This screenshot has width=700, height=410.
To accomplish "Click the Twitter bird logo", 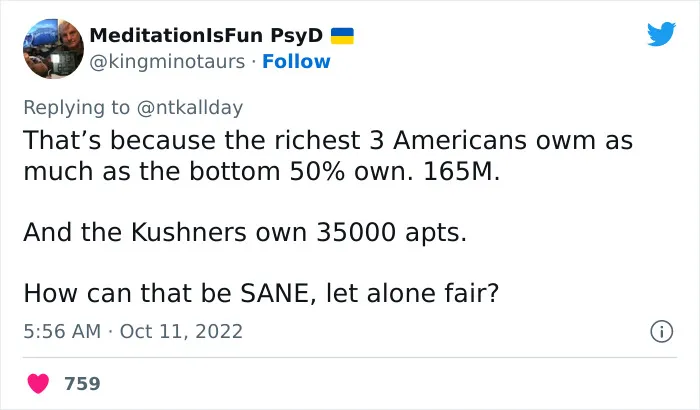I will click(661, 33).
